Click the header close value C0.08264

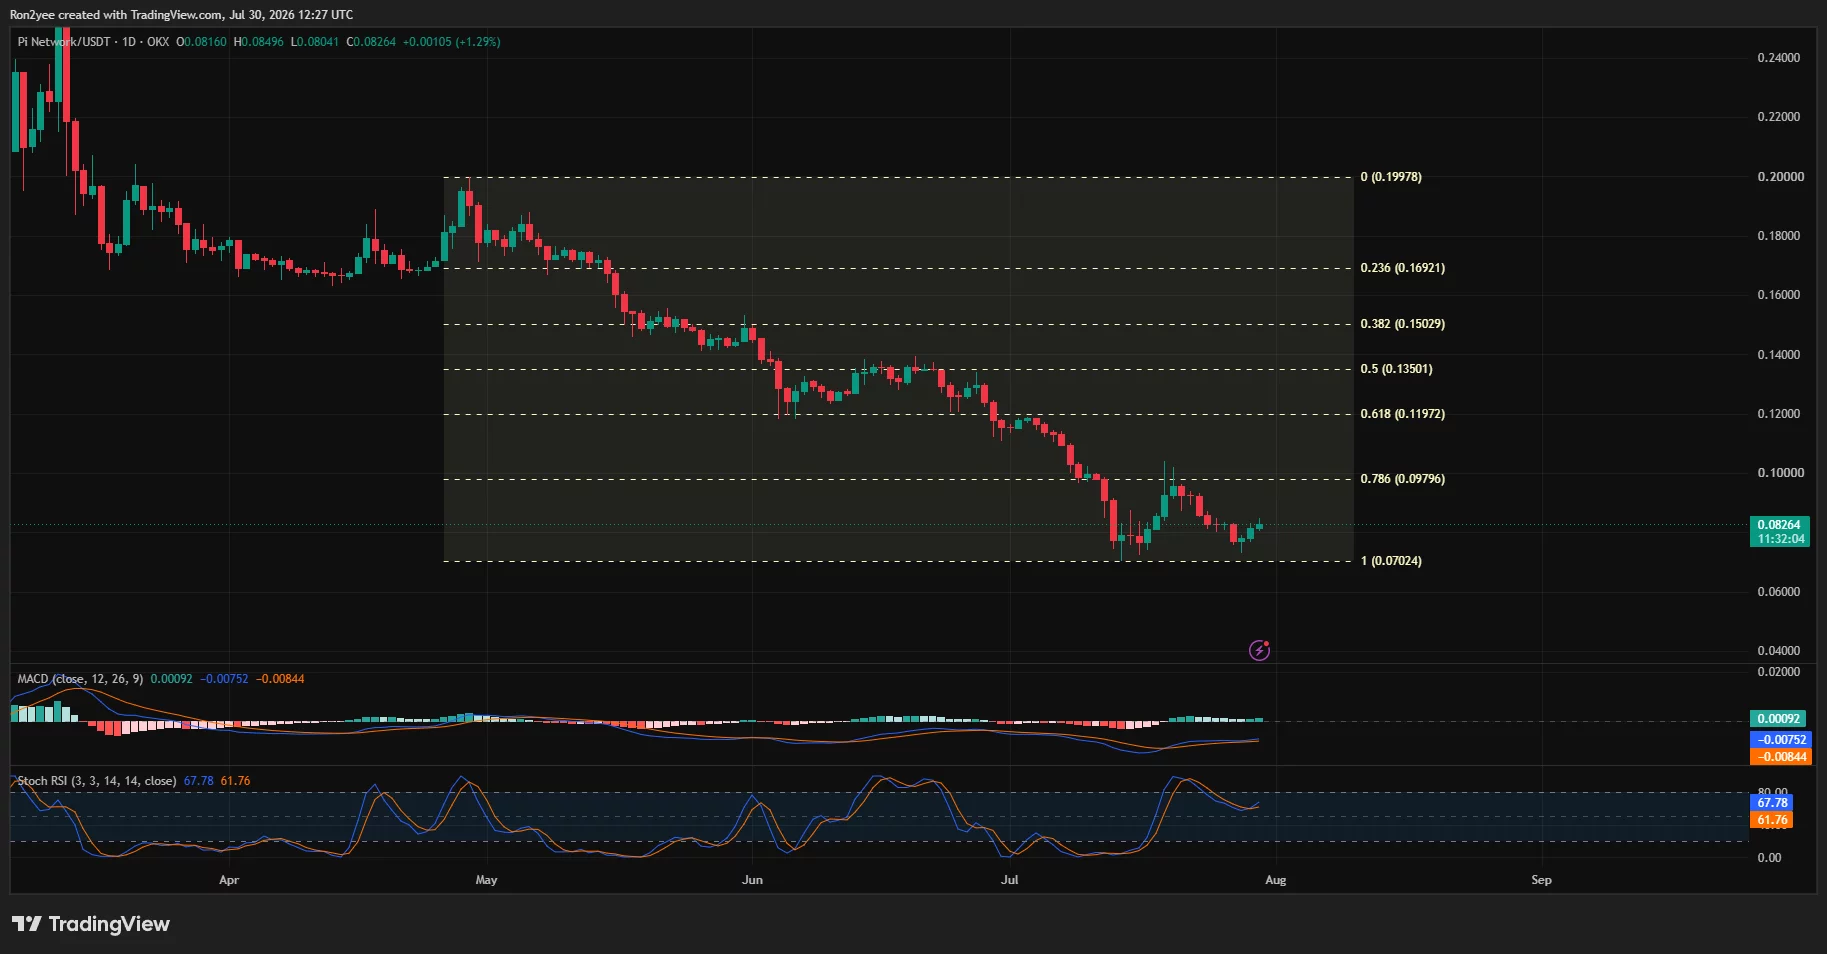[371, 42]
